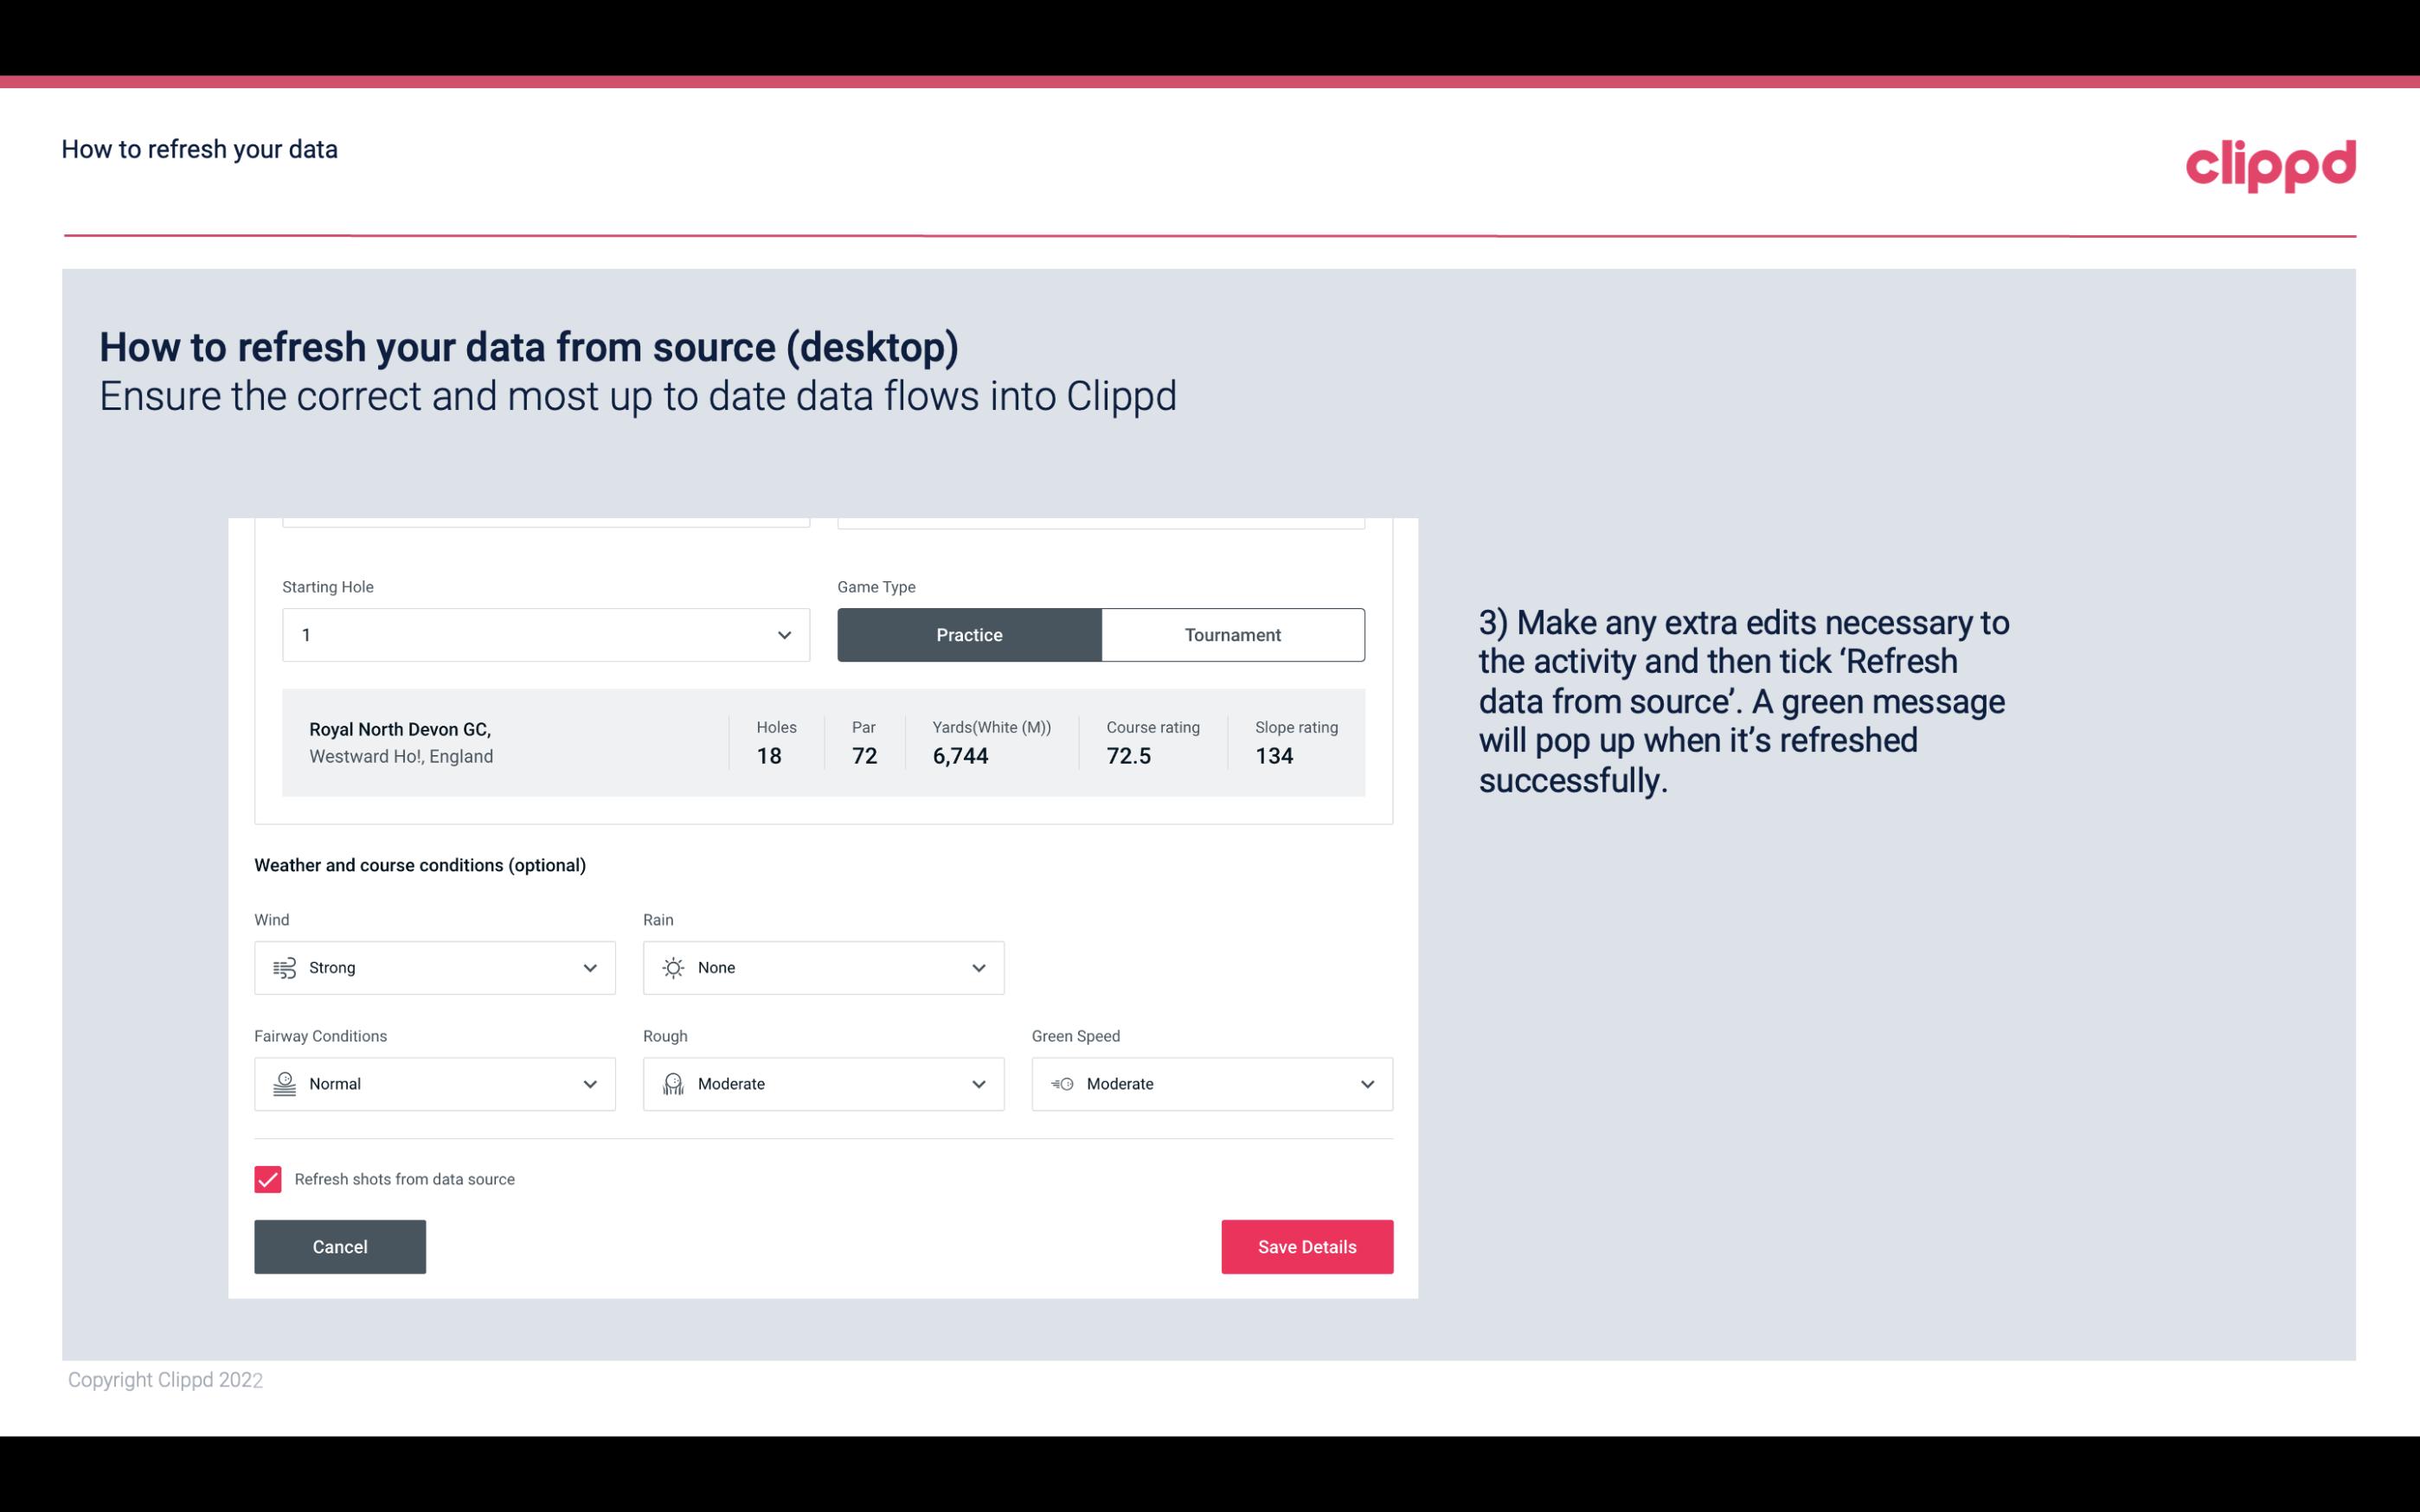Toggle Tournament game type selection
The width and height of the screenshot is (2420, 1512).
click(x=1232, y=634)
